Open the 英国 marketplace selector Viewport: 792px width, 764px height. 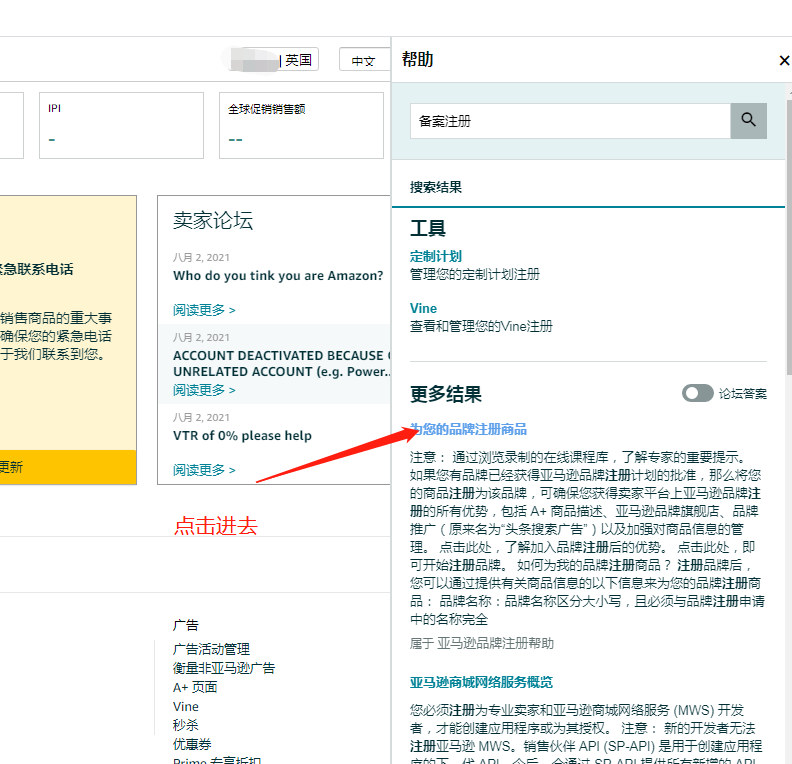point(273,60)
